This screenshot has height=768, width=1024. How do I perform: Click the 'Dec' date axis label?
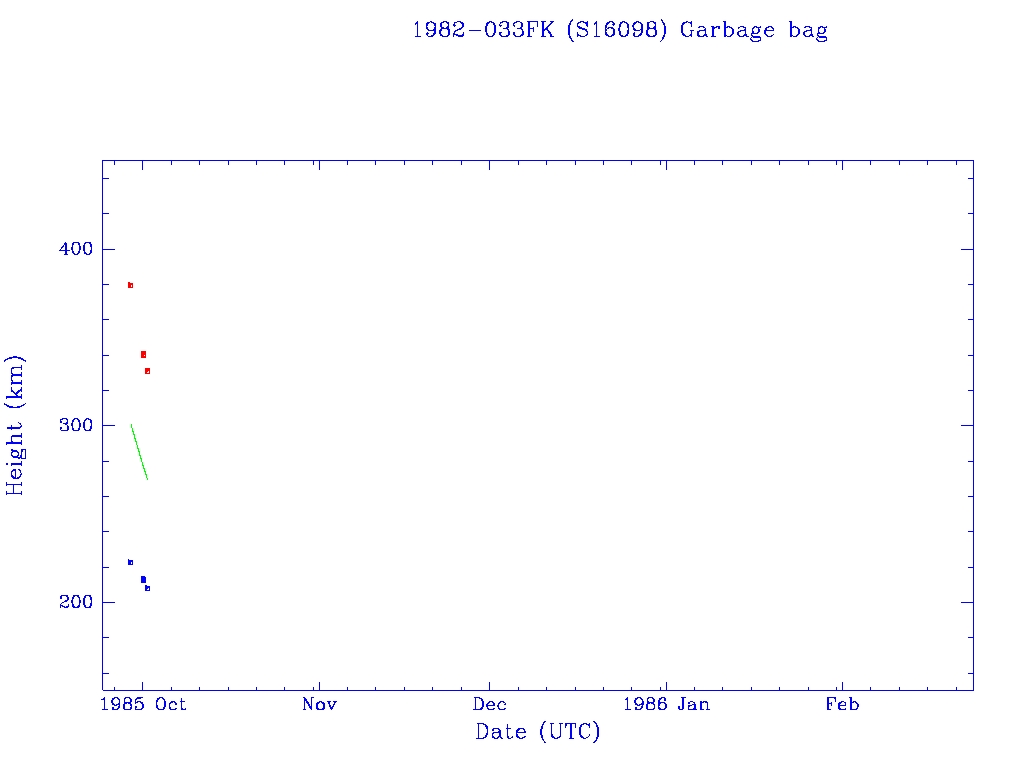(x=490, y=705)
